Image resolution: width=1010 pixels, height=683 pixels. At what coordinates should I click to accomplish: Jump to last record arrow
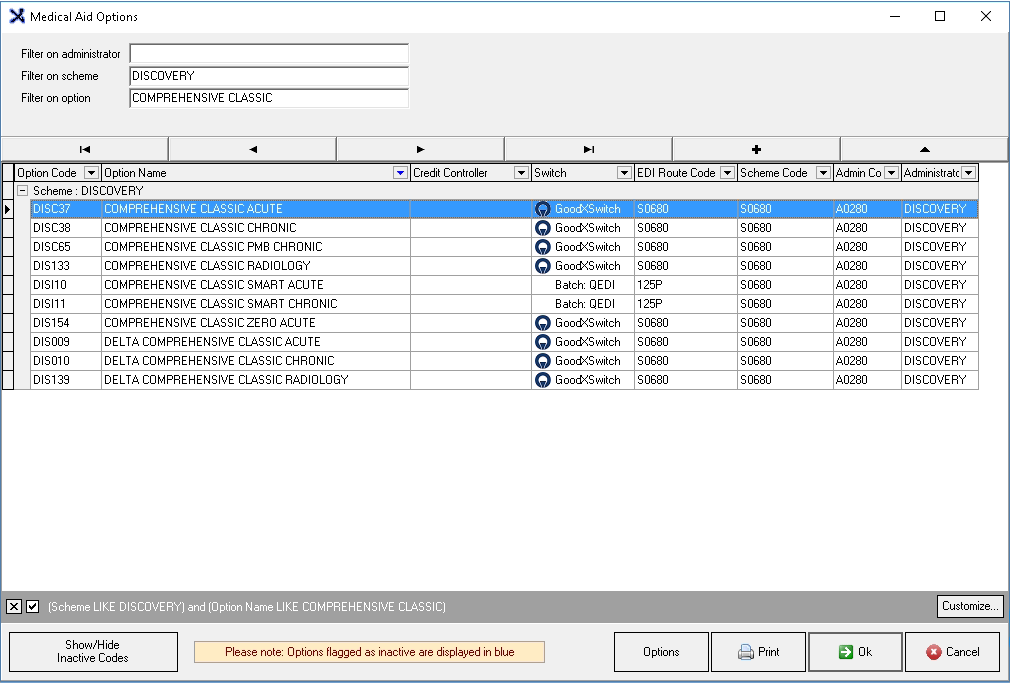coord(588,149)
